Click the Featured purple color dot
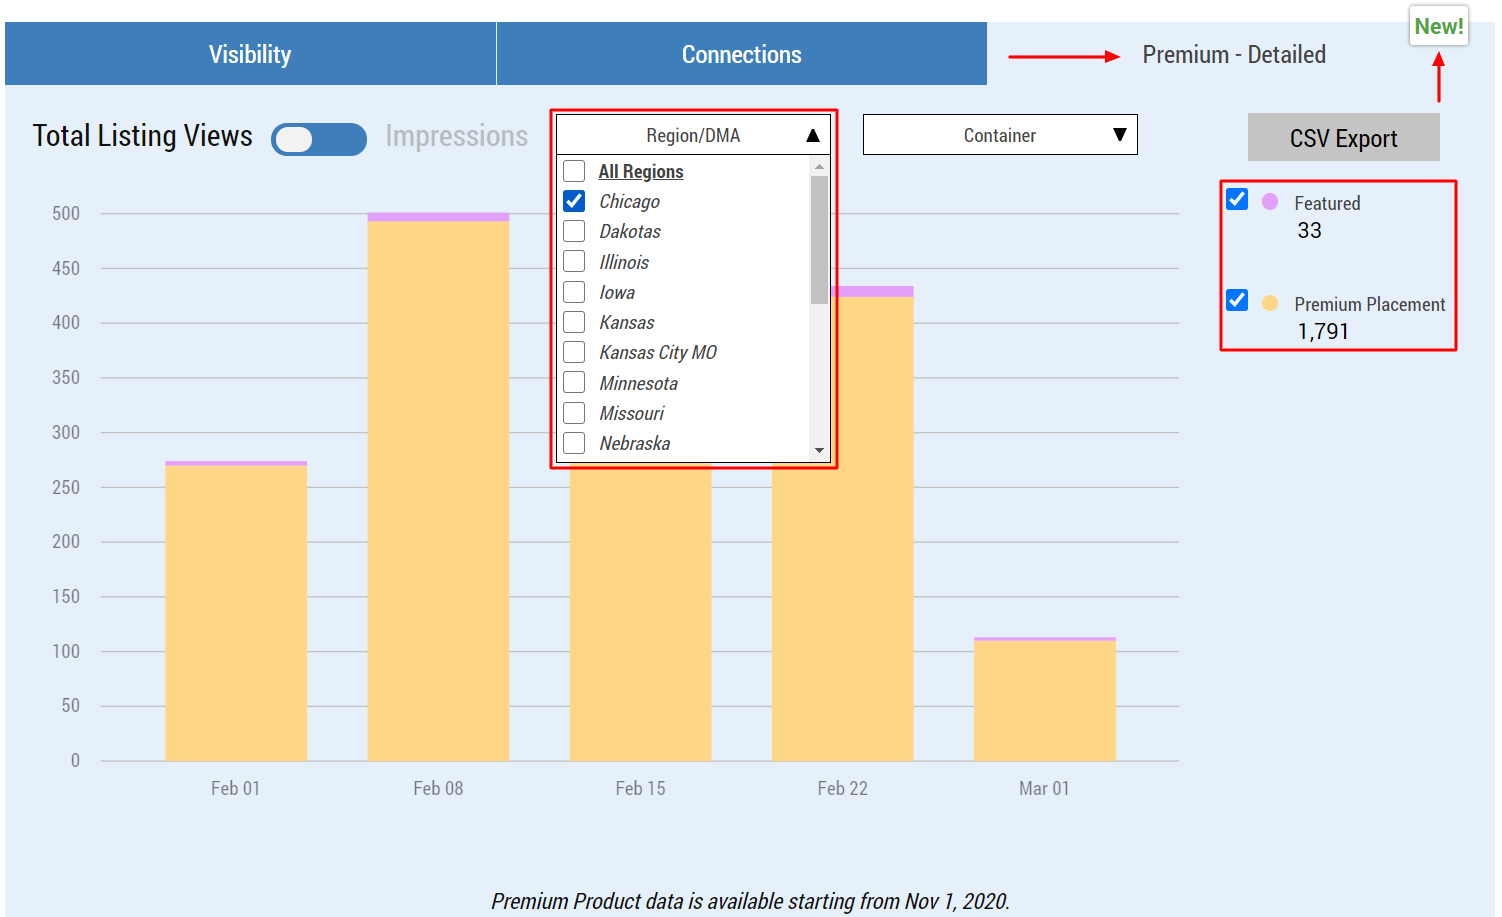 (1270, 202)
